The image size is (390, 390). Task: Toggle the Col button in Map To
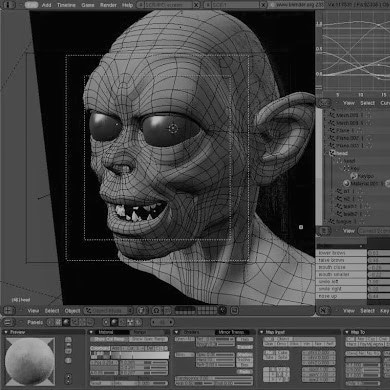pos(350,339)
